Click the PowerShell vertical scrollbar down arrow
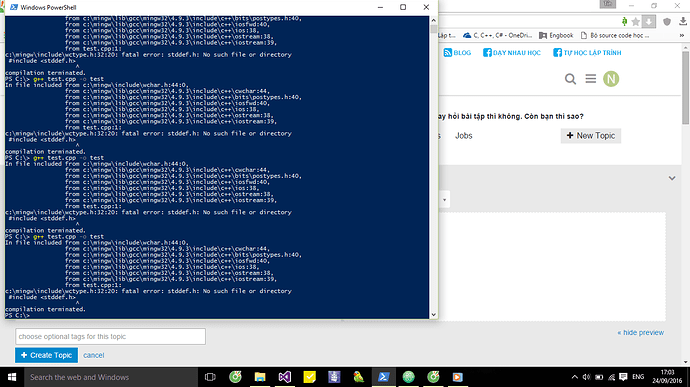Viewport: 690px width, 387px height. coord(433,314)
